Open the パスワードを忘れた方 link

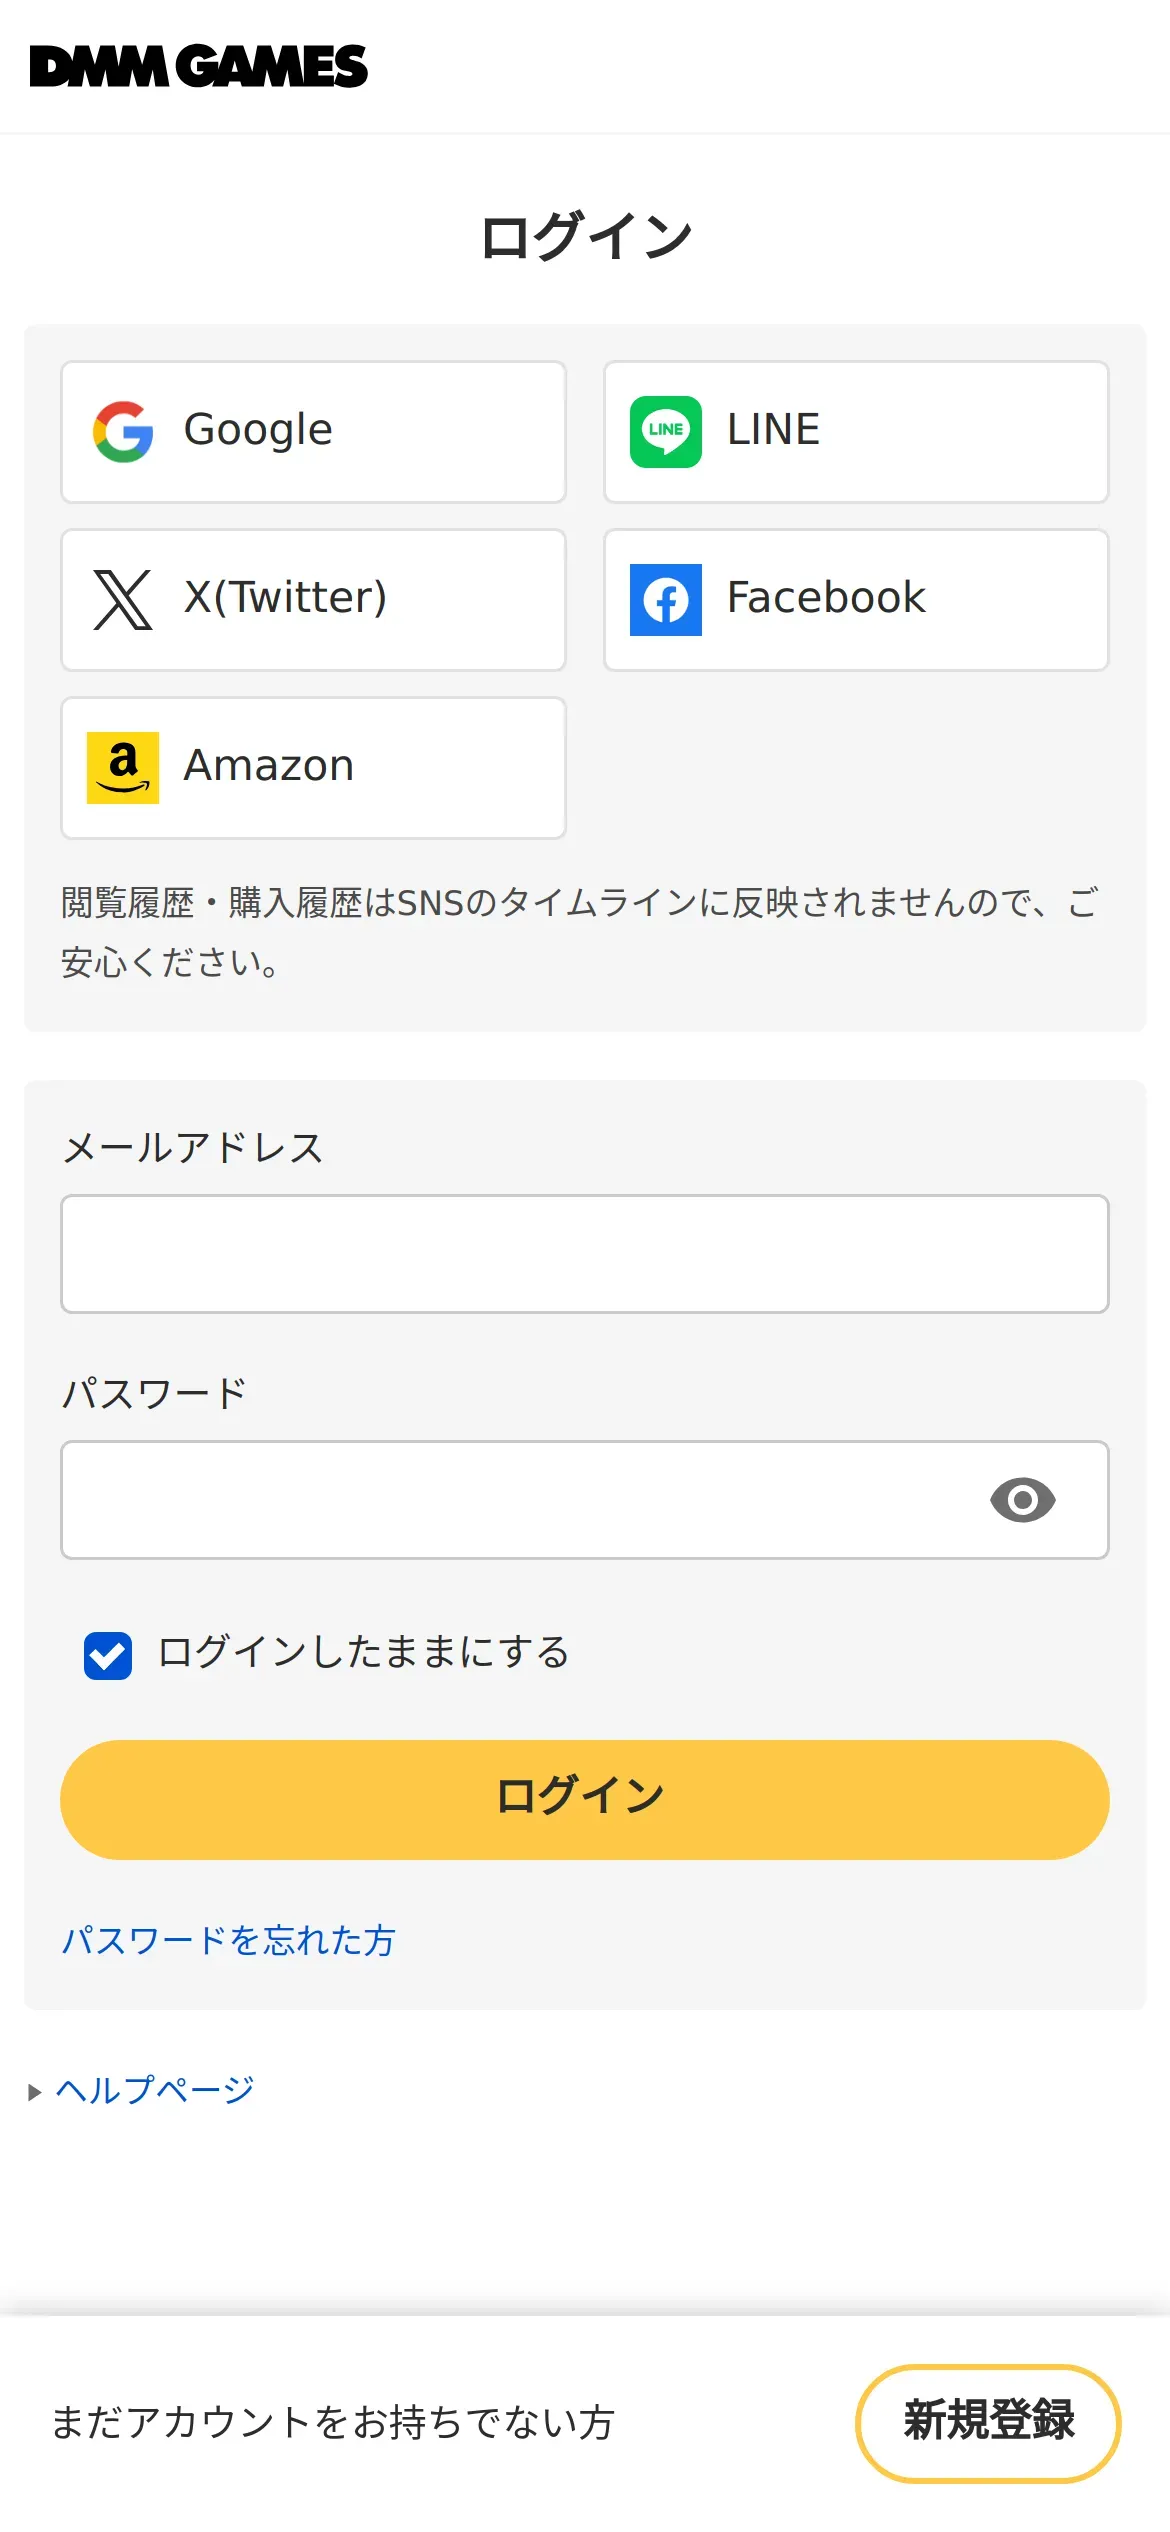[x=229, y=1941]
